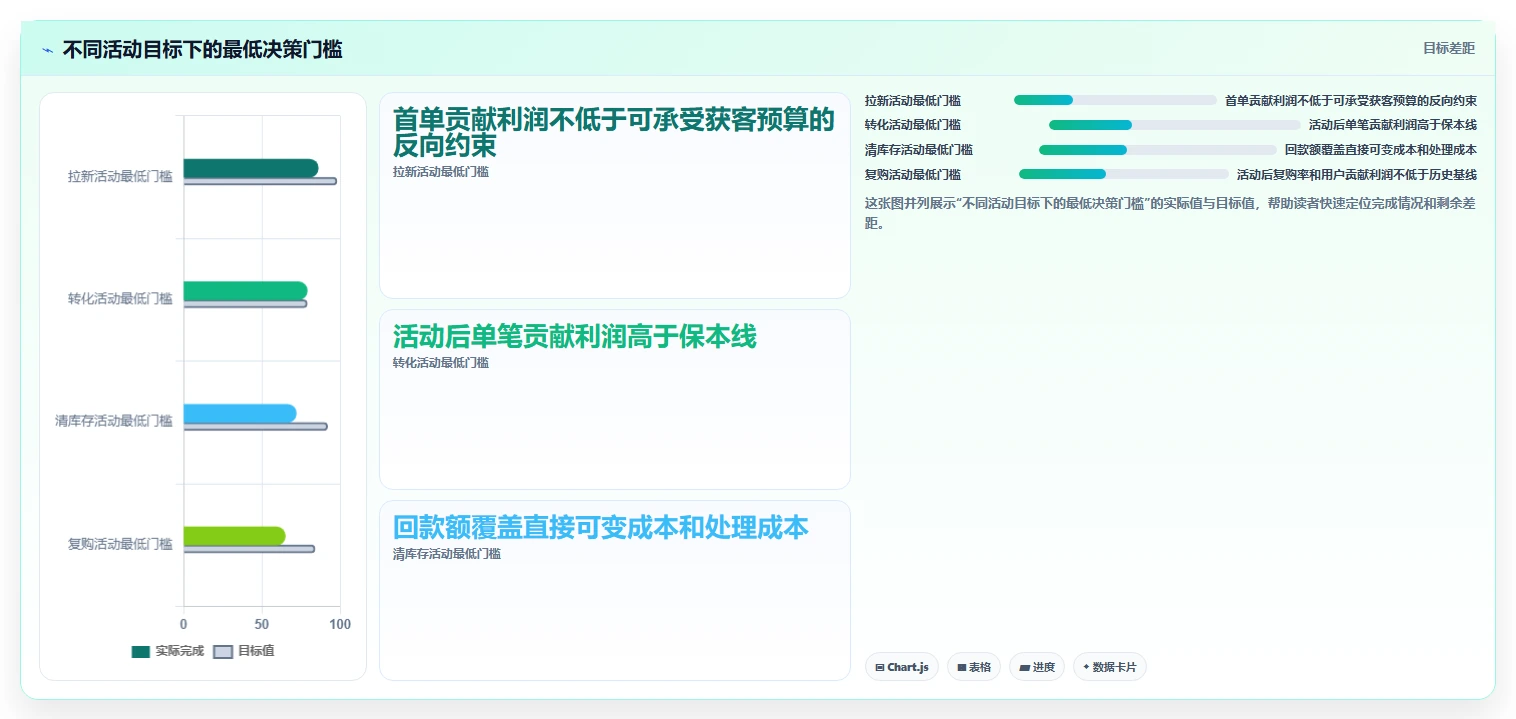Click the panel title 不同活动目标下的最低决策门槛
This screenshot has height=719, width=1516.
(x=203, y=50)
